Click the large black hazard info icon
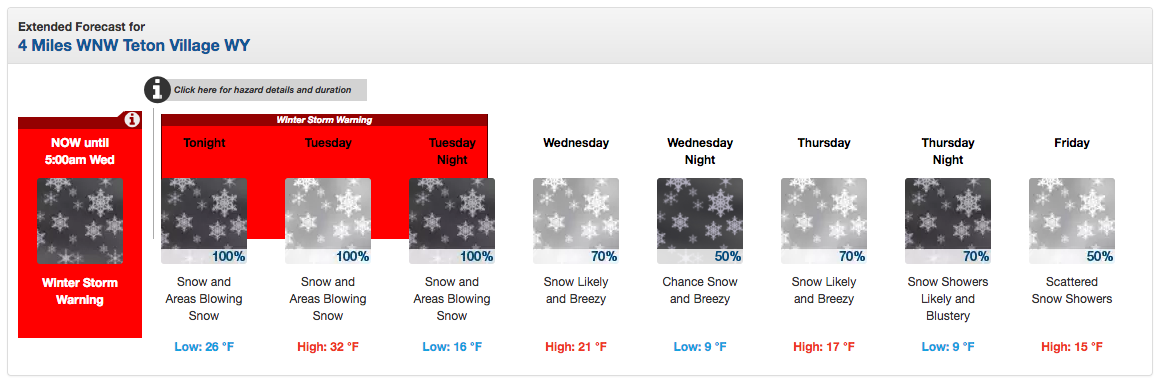Viewport: 1162px width, 380px height. click(x=157, y=90)
